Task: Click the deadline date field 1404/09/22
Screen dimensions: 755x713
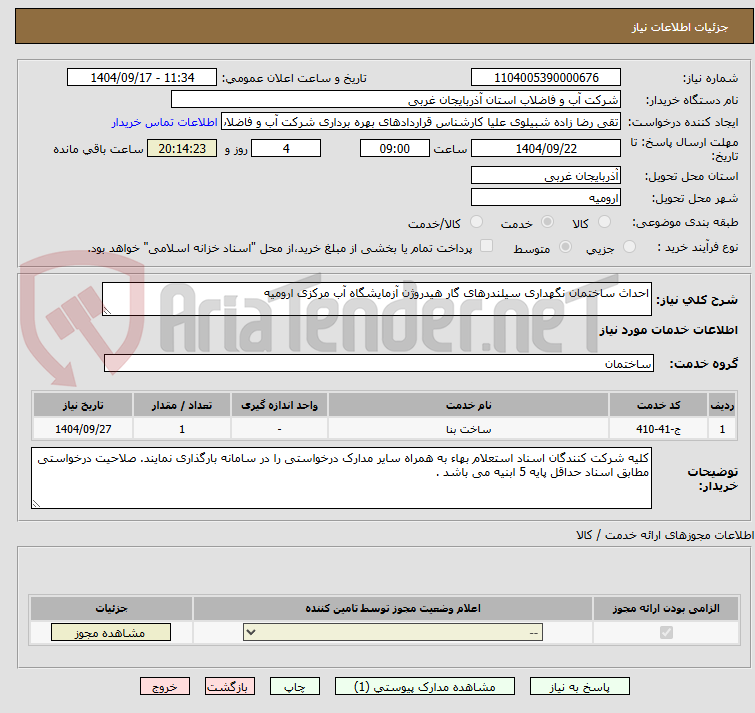Action: [x=546, y=148]
